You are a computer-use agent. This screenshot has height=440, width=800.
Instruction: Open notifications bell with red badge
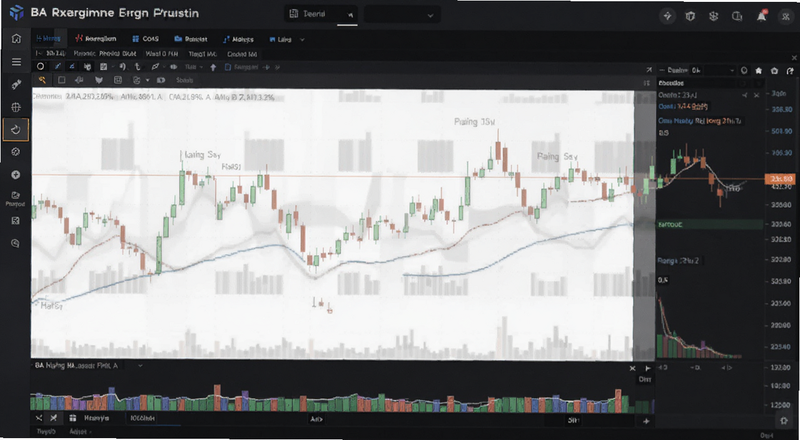coord(762,16)
